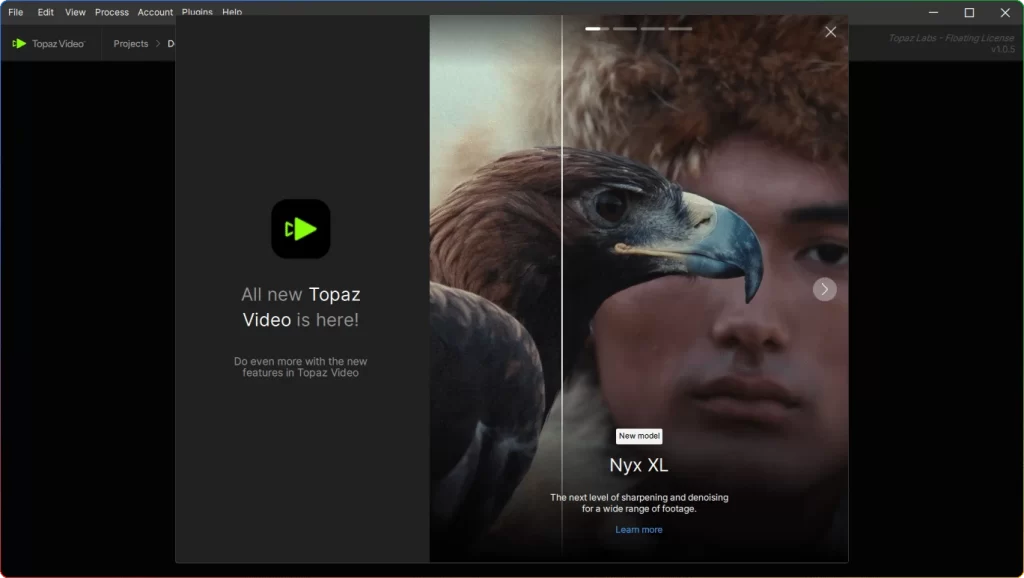This screenshot has width=1024, height=578.
Task: Open the Plugins menu
Action: click(197, 12)
